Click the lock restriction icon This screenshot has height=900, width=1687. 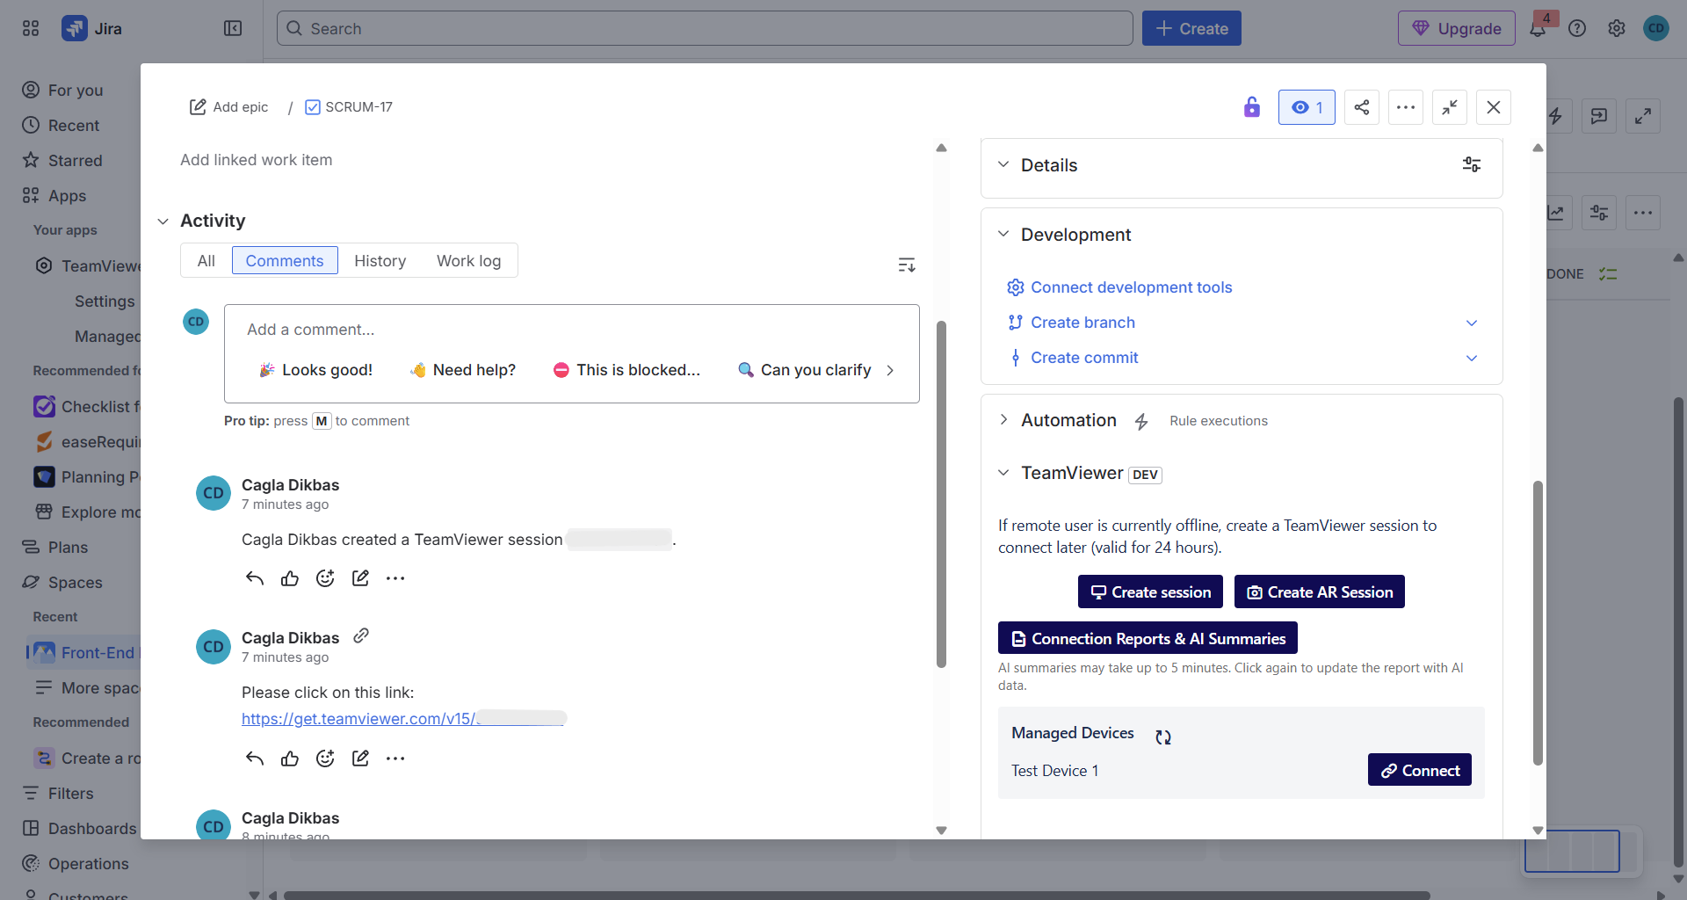[1251, 107]
